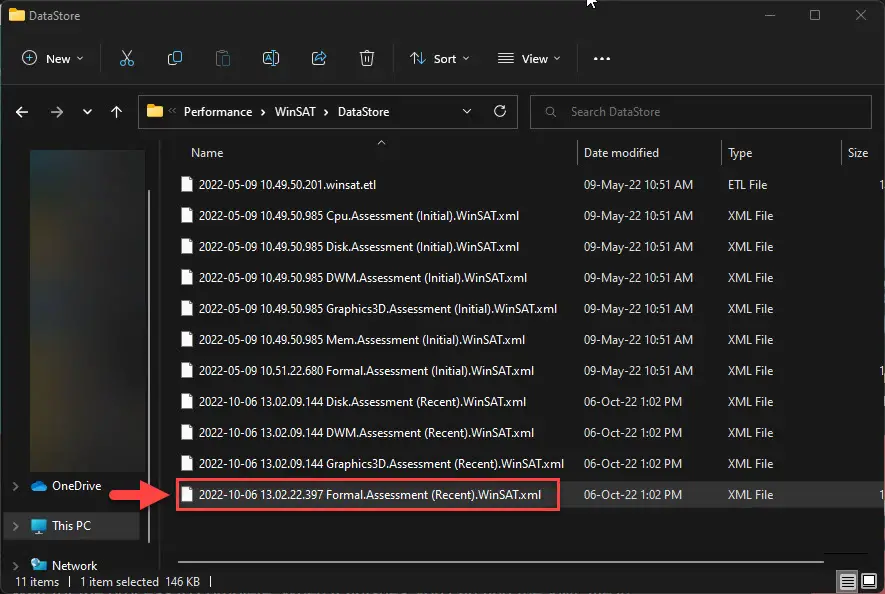Select Graphics3D.Assessment (Initial).WinSAT.xml file
885x594 pixels.
[x=378, y=309]
